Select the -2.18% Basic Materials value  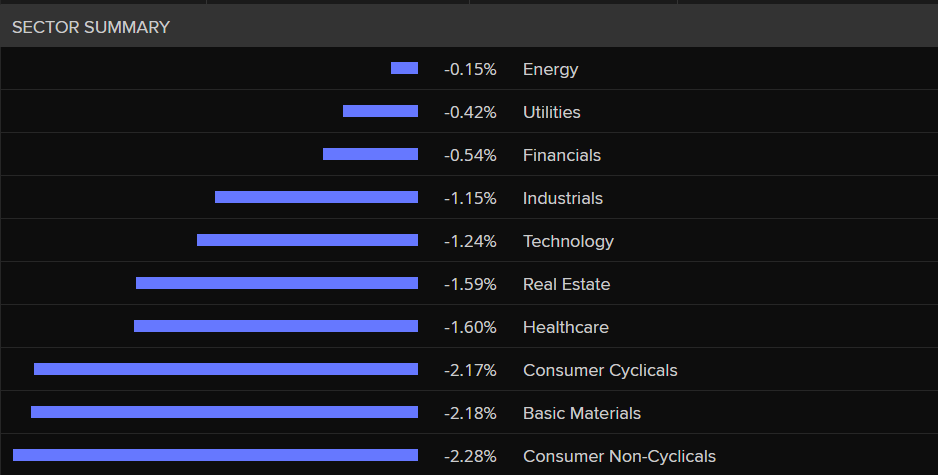[x=470, y=413]
